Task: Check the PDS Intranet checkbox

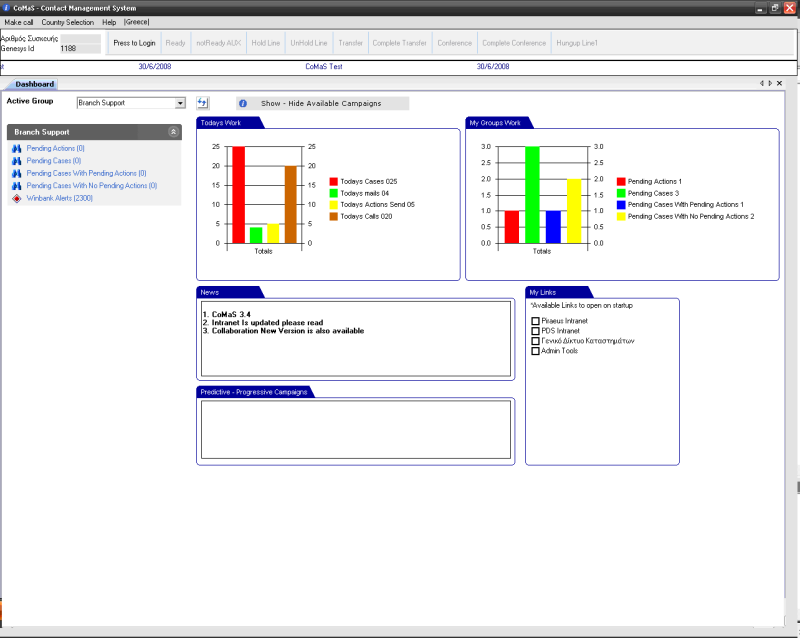Action: coord(535,331)
